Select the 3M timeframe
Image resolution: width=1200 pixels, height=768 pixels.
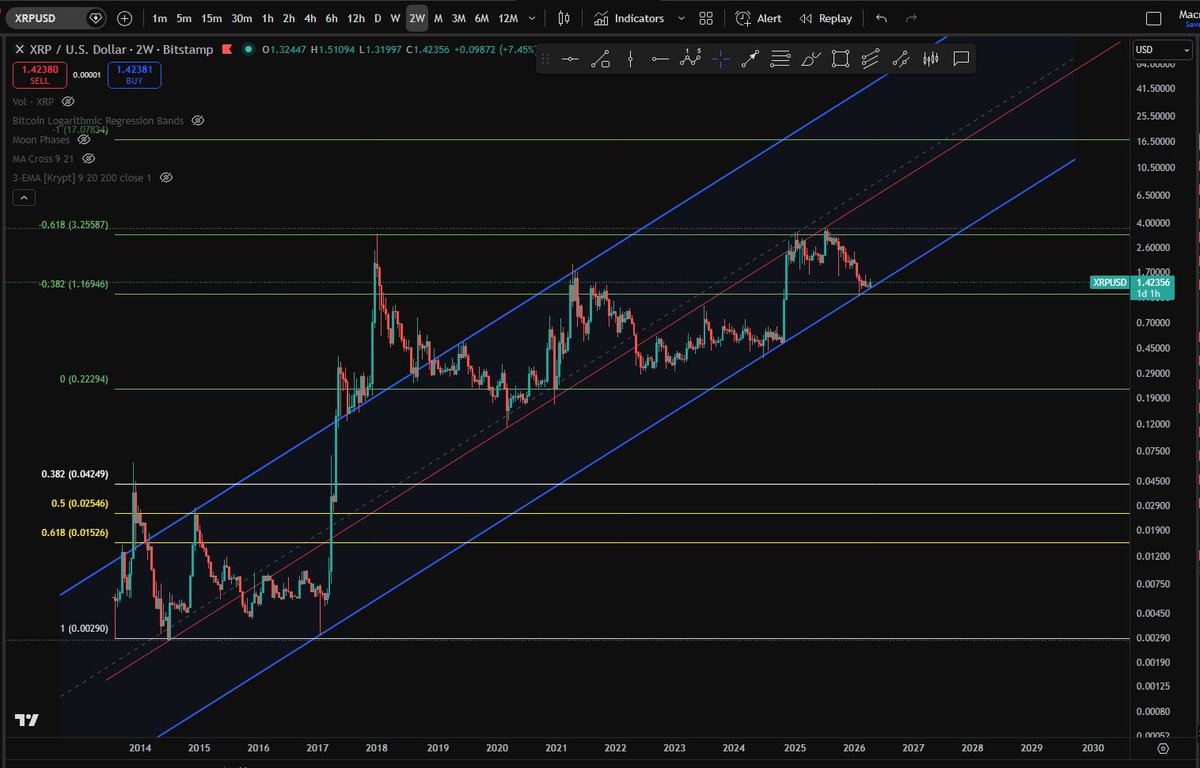[458, 18]
